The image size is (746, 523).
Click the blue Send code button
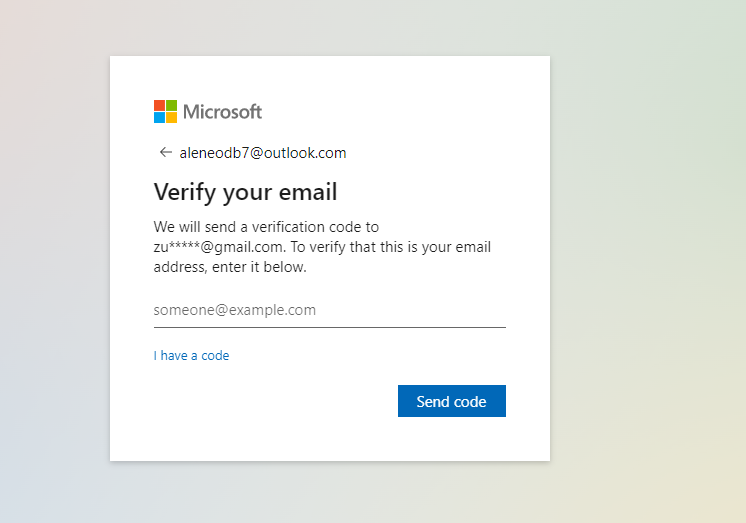(452, 401)
